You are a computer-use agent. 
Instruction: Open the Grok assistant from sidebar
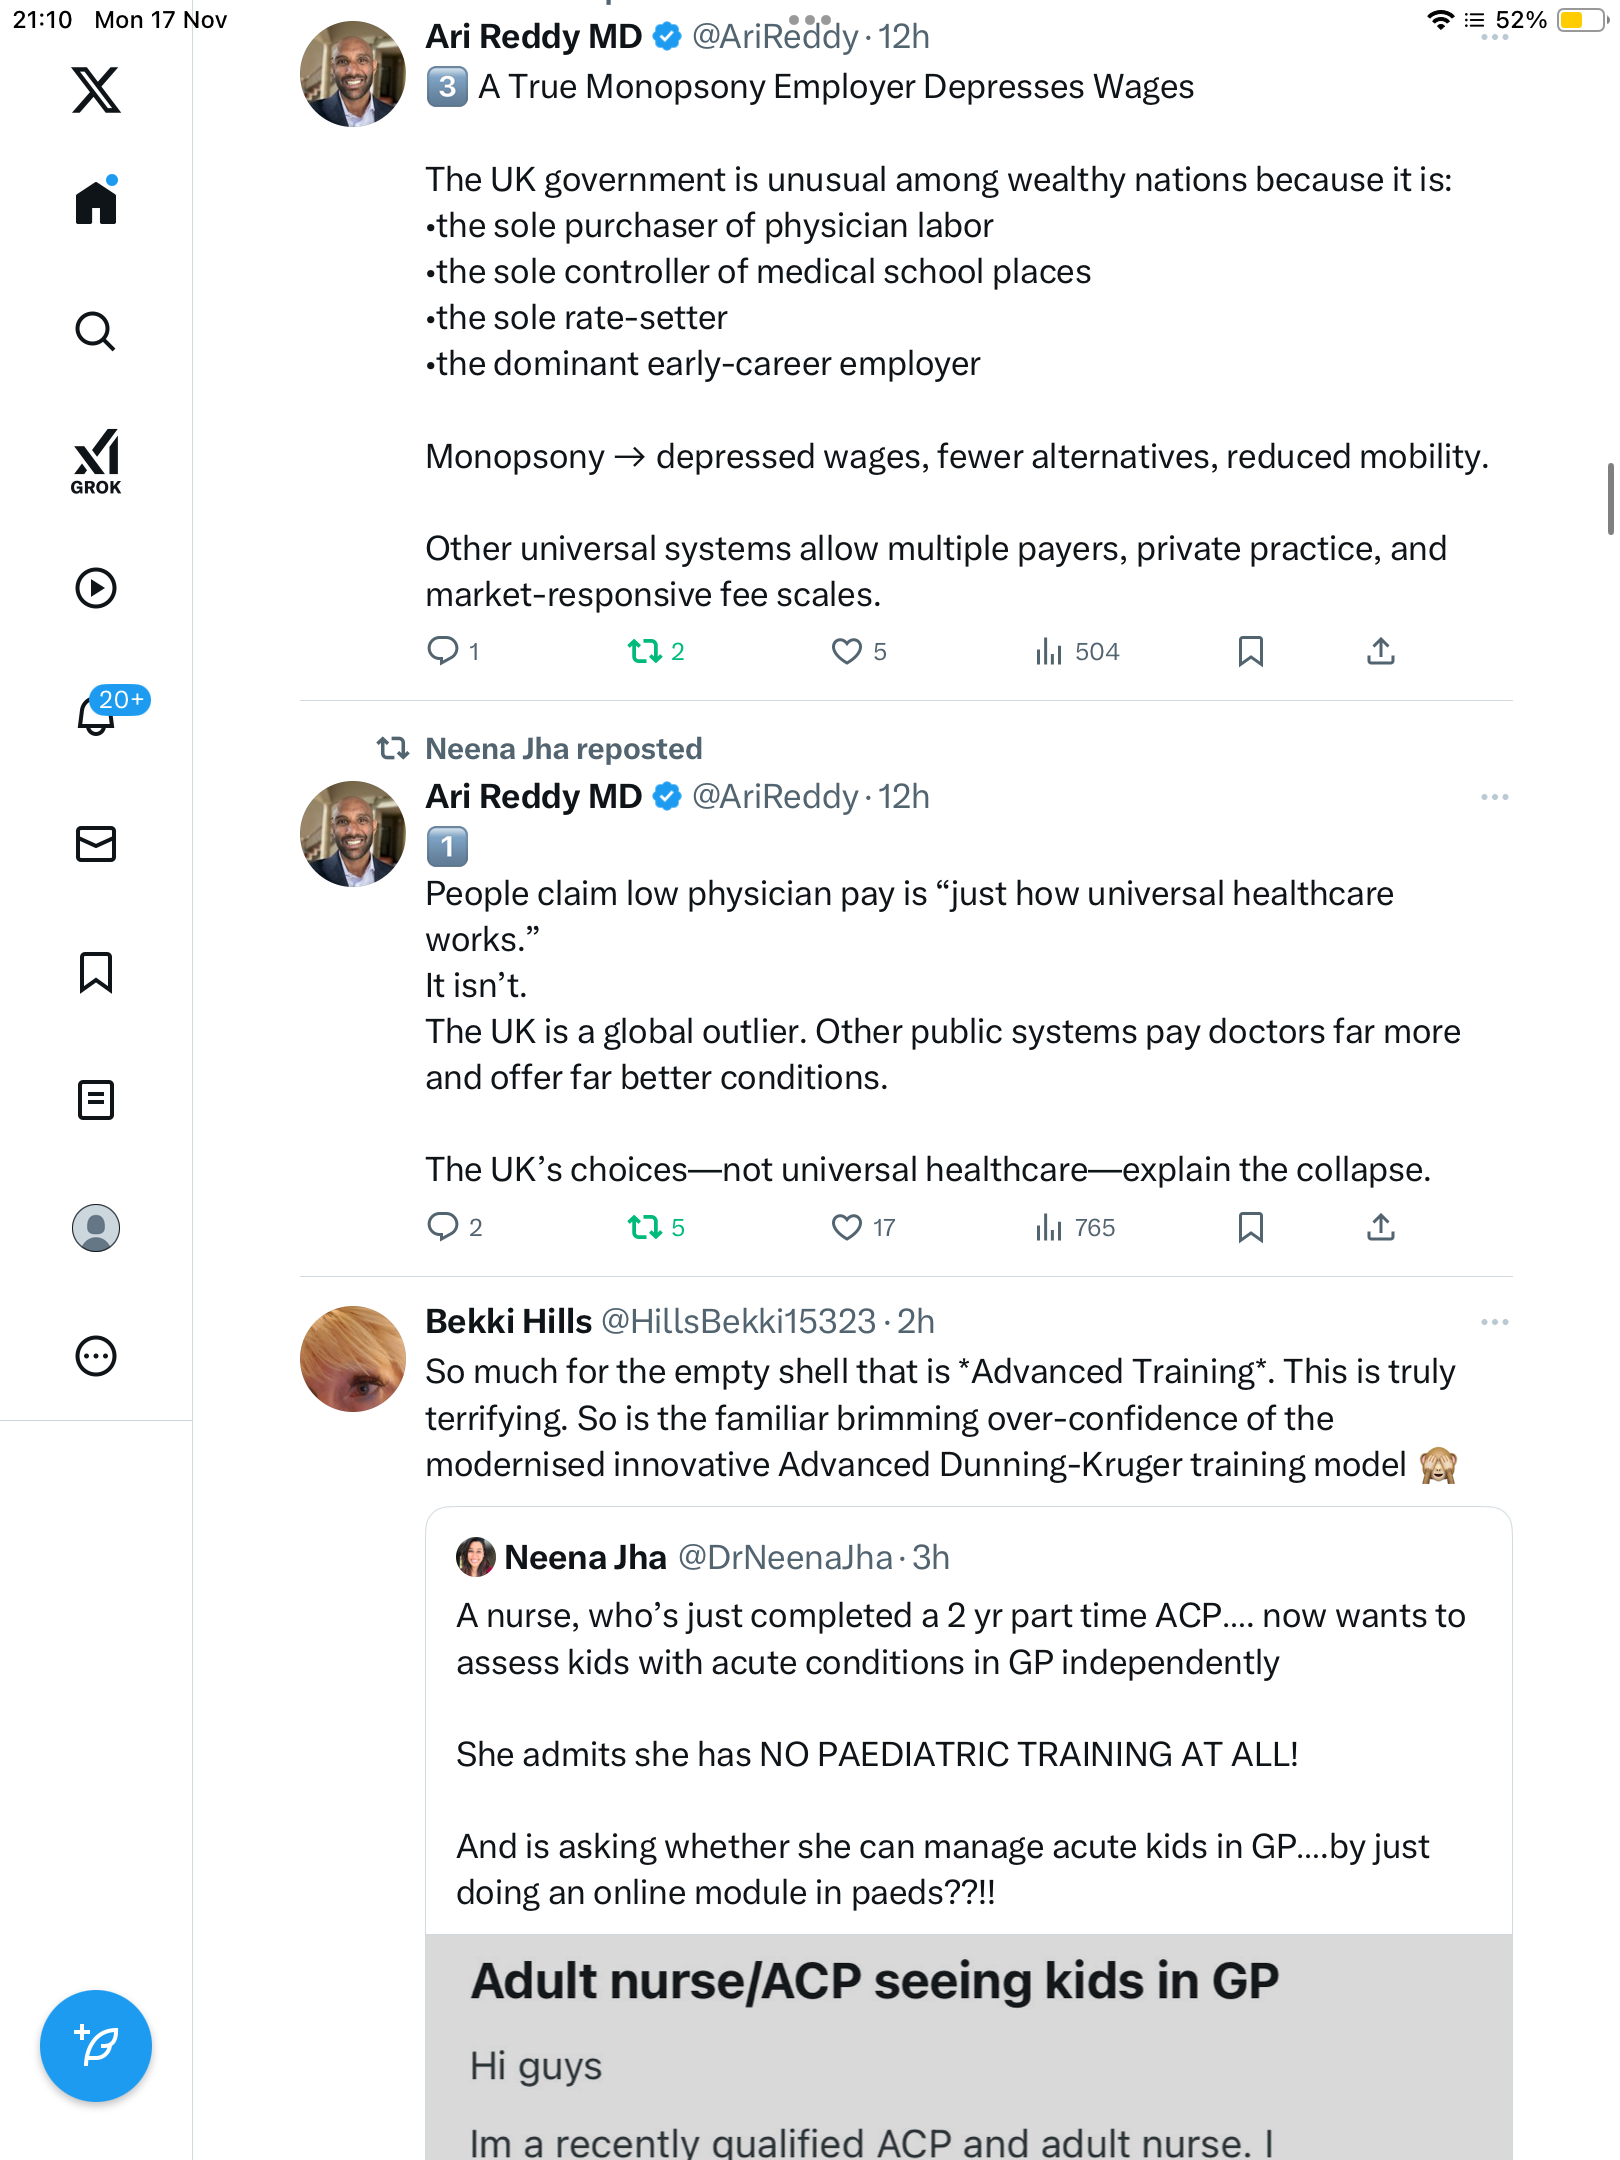point(96,461)
